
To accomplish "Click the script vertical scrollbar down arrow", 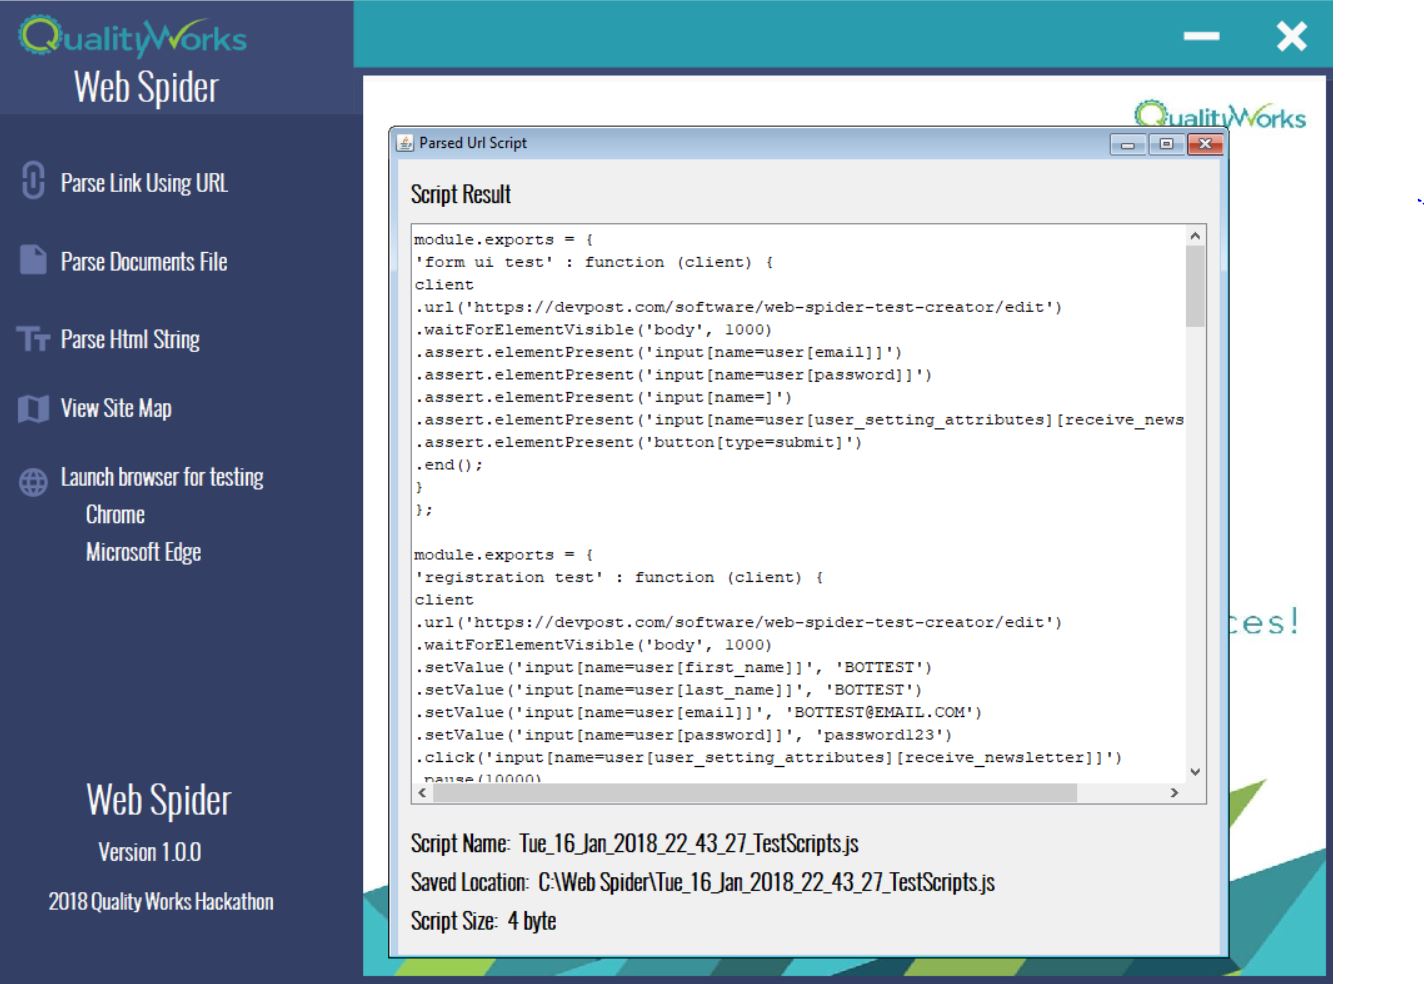I will click(x=1195, y=772).
